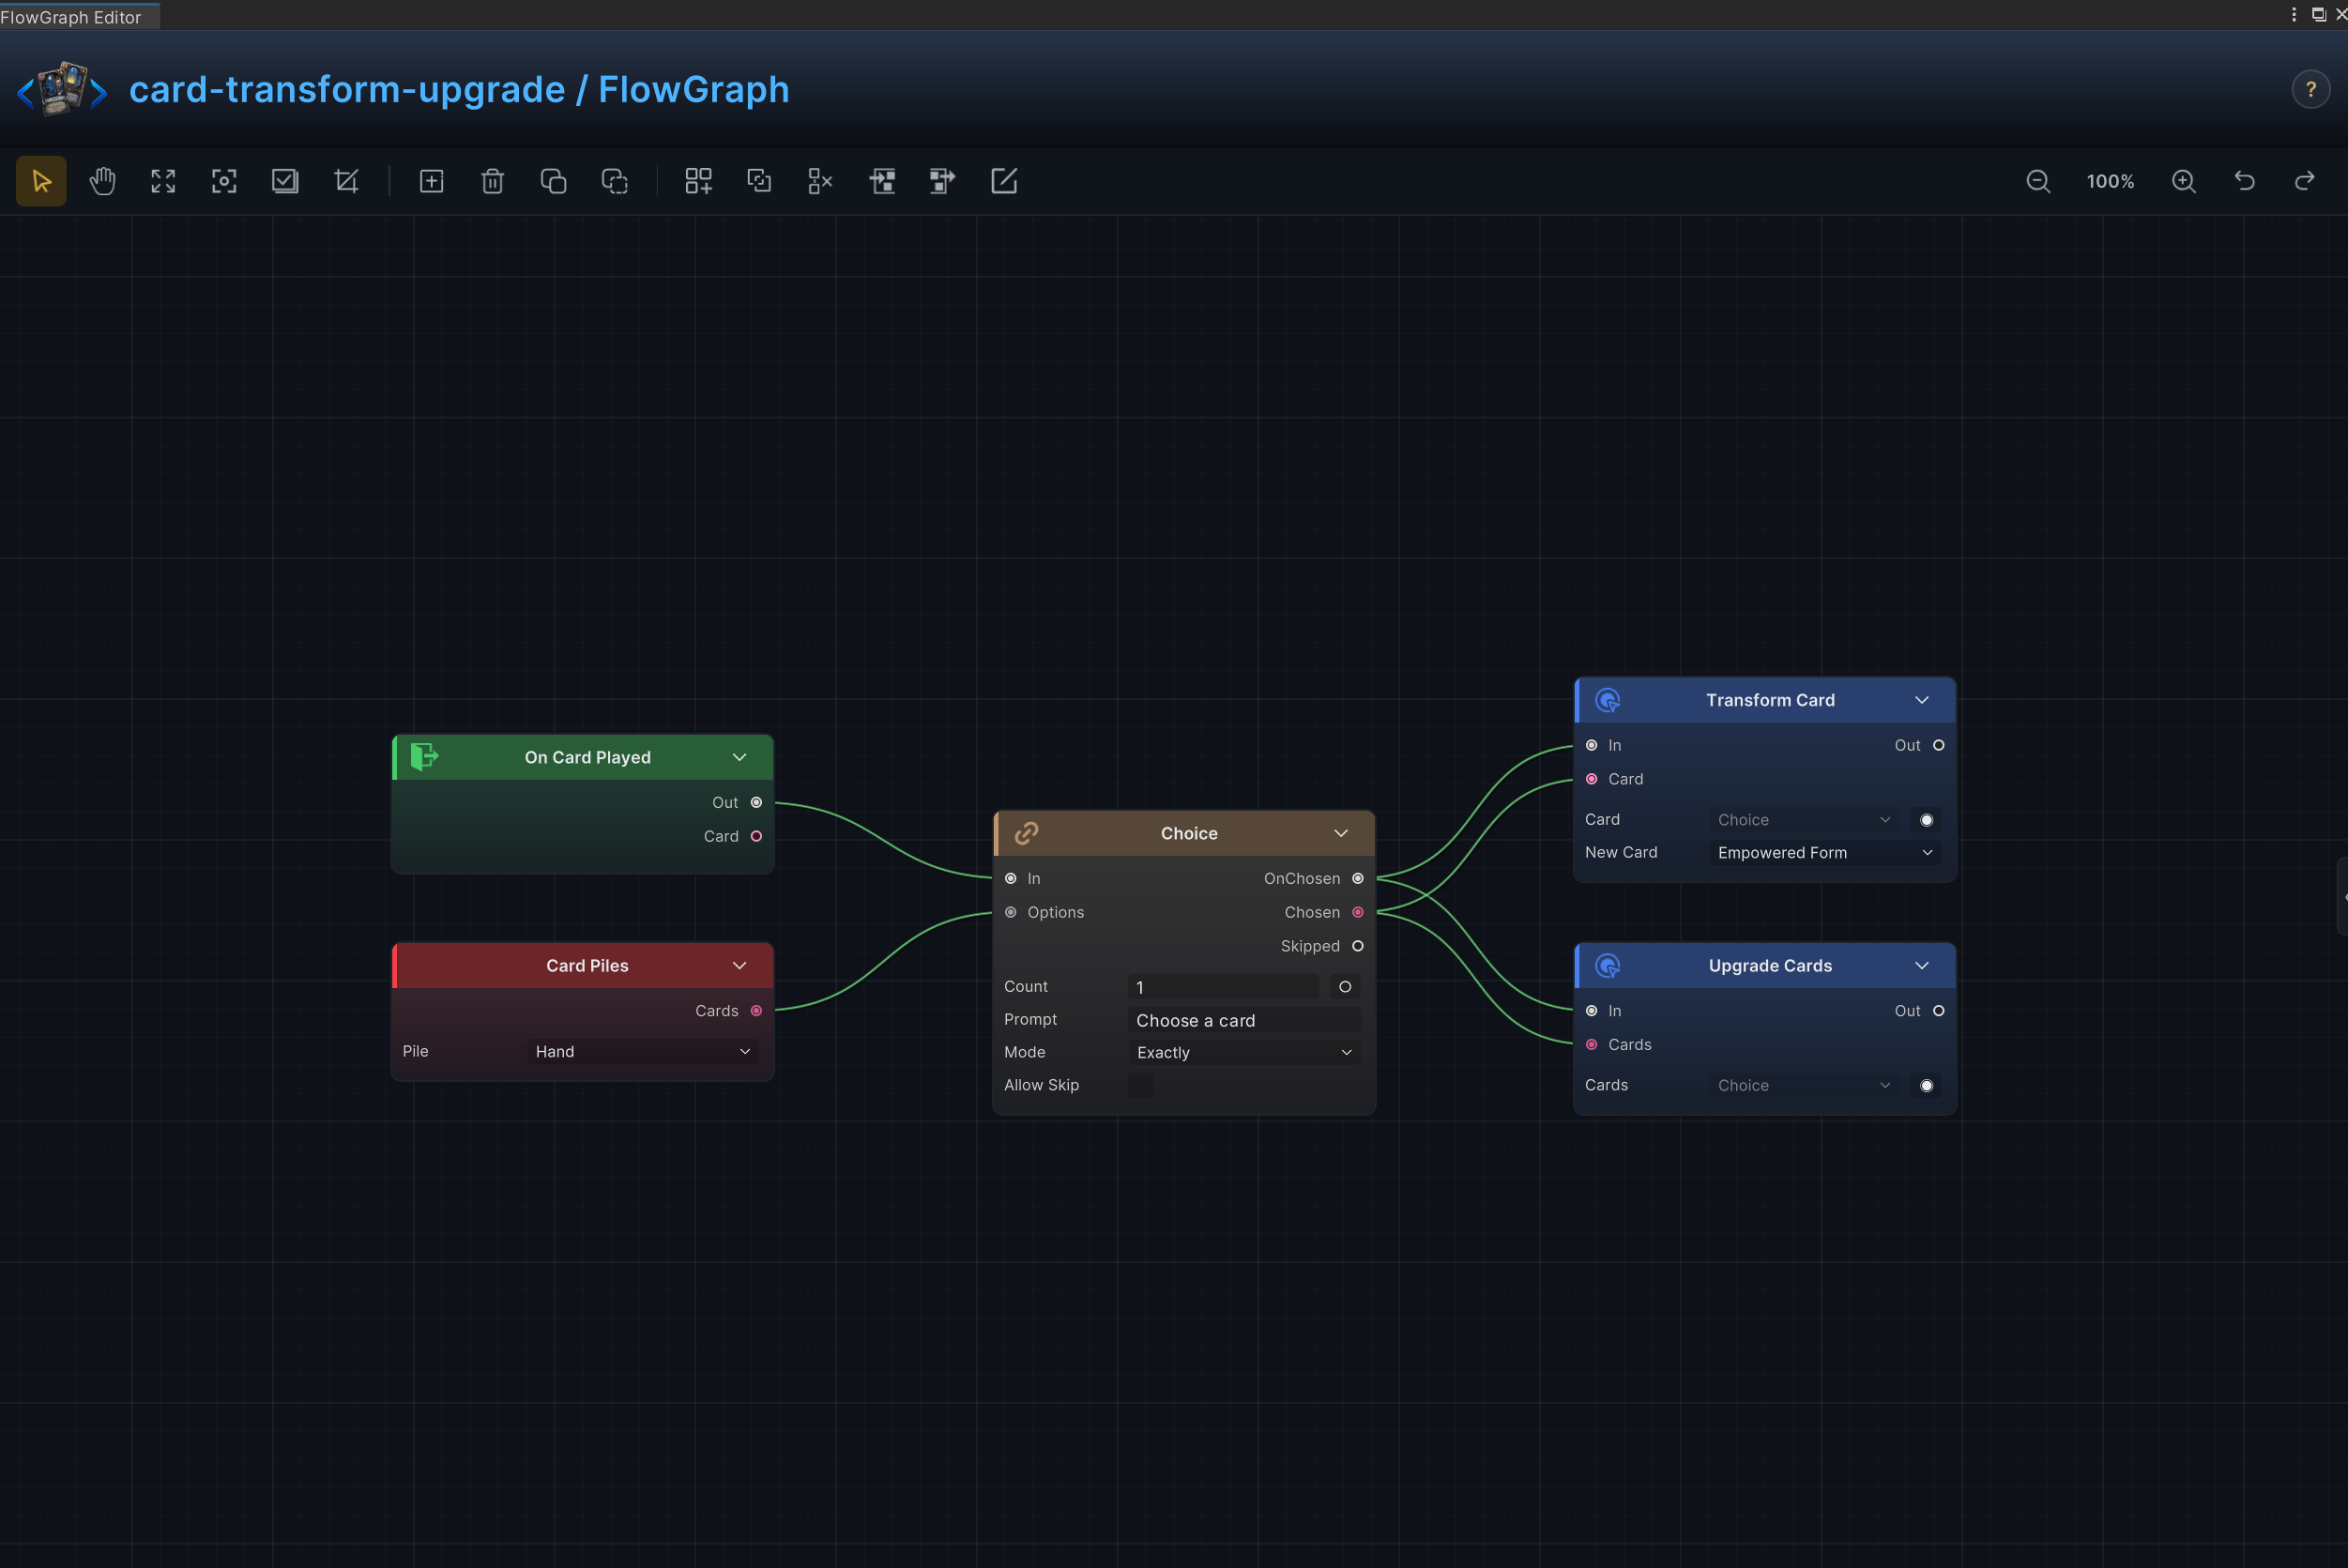Select the FlowGraph Editor tab
The width and height of the screenshot is (2348, 1568).
click(x=78, y=16)
